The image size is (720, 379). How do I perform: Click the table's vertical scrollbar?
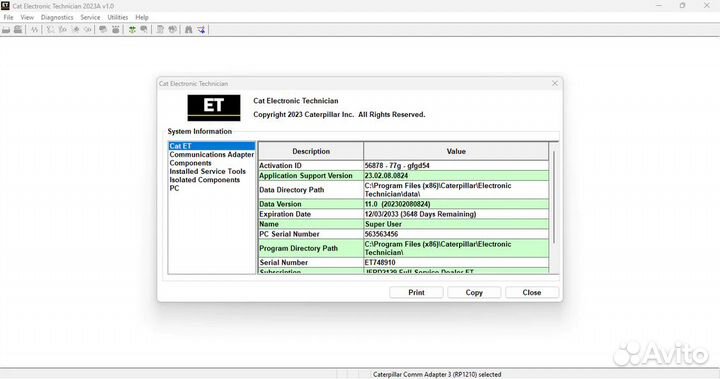tap(554, 198)
